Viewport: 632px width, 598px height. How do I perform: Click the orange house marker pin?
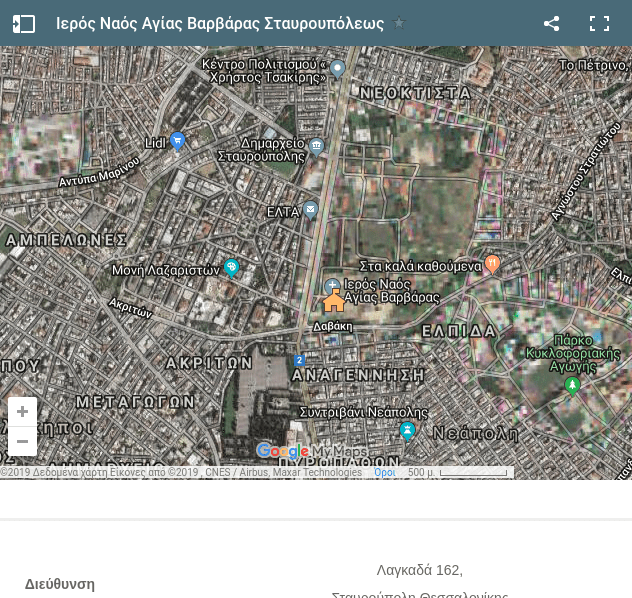[334, 302]
